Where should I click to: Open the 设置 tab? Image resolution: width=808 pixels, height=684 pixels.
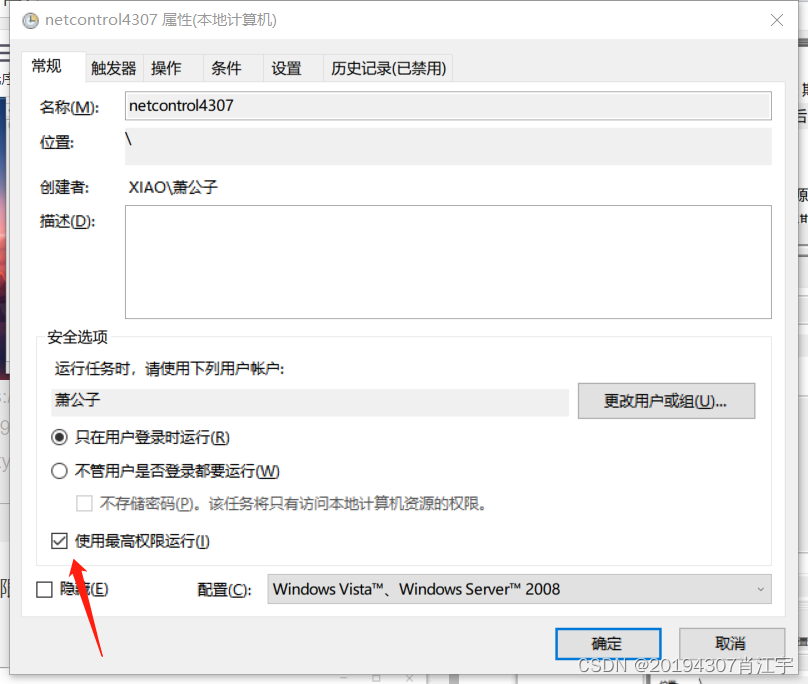(285, 67)
